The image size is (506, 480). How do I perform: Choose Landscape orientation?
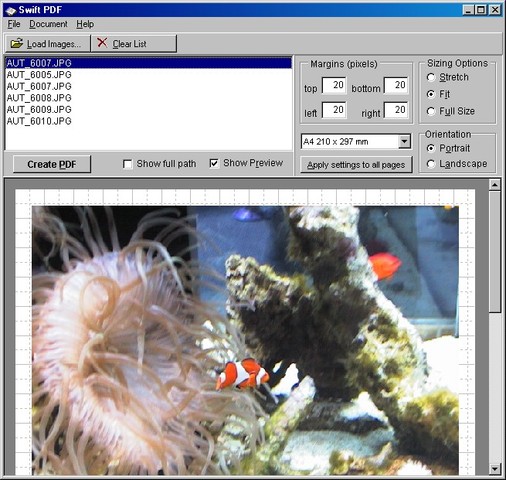pos(431,164)
